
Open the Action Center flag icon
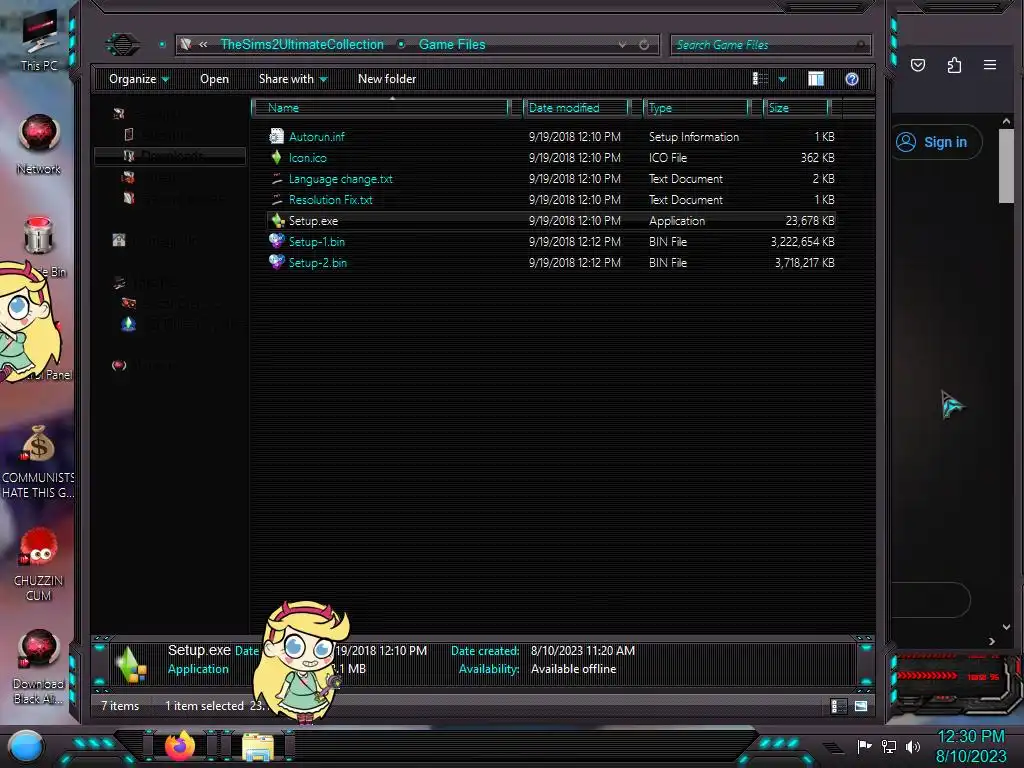coord(864,746)
